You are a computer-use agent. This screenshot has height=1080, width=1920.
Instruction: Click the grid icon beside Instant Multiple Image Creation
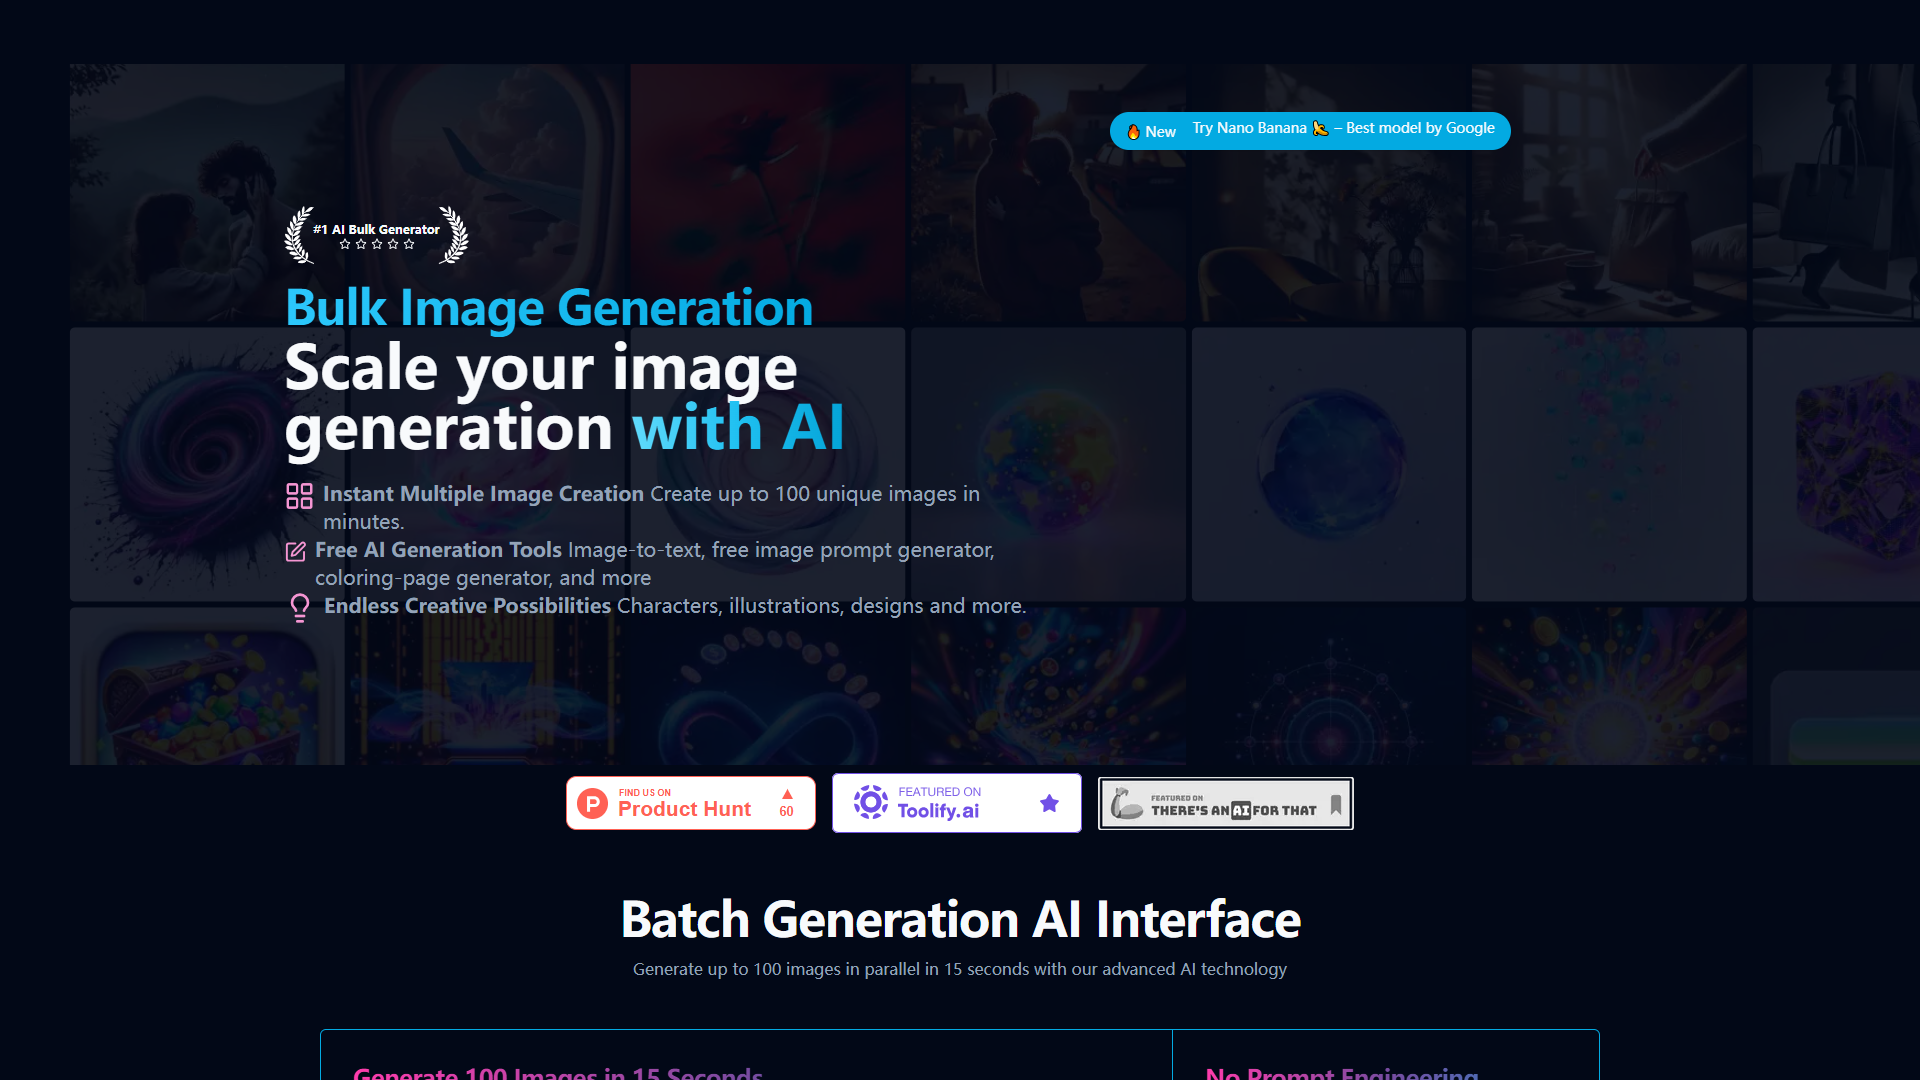(299, 496)
